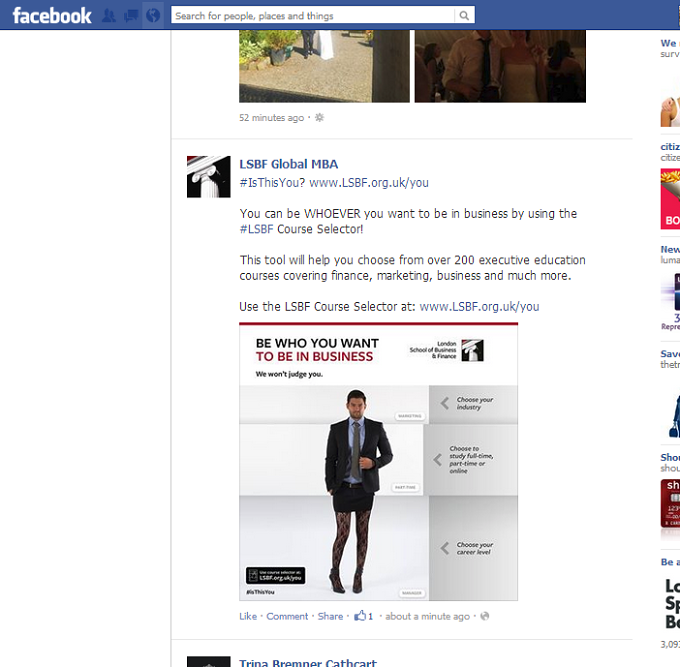Open the 52 minutes ago timestamp
This screenshot has height=667, width=680.
click(271, 118)
